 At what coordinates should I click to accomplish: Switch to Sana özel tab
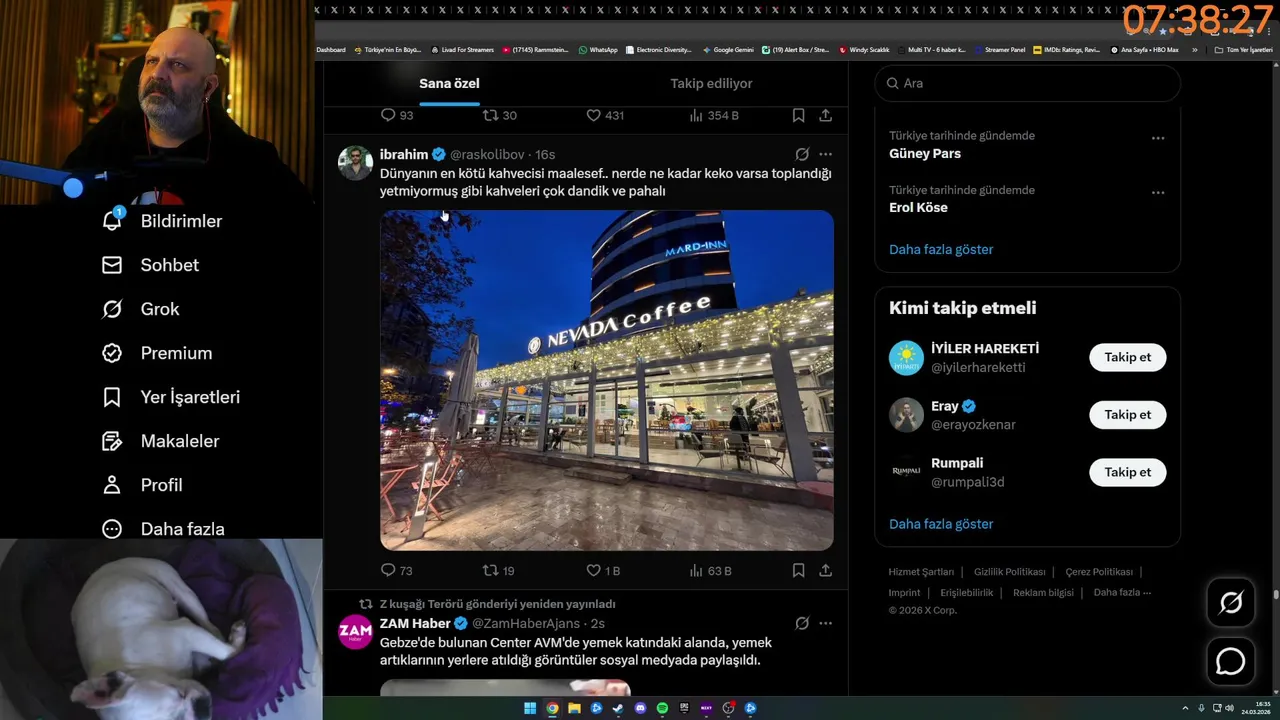point(449,83)
